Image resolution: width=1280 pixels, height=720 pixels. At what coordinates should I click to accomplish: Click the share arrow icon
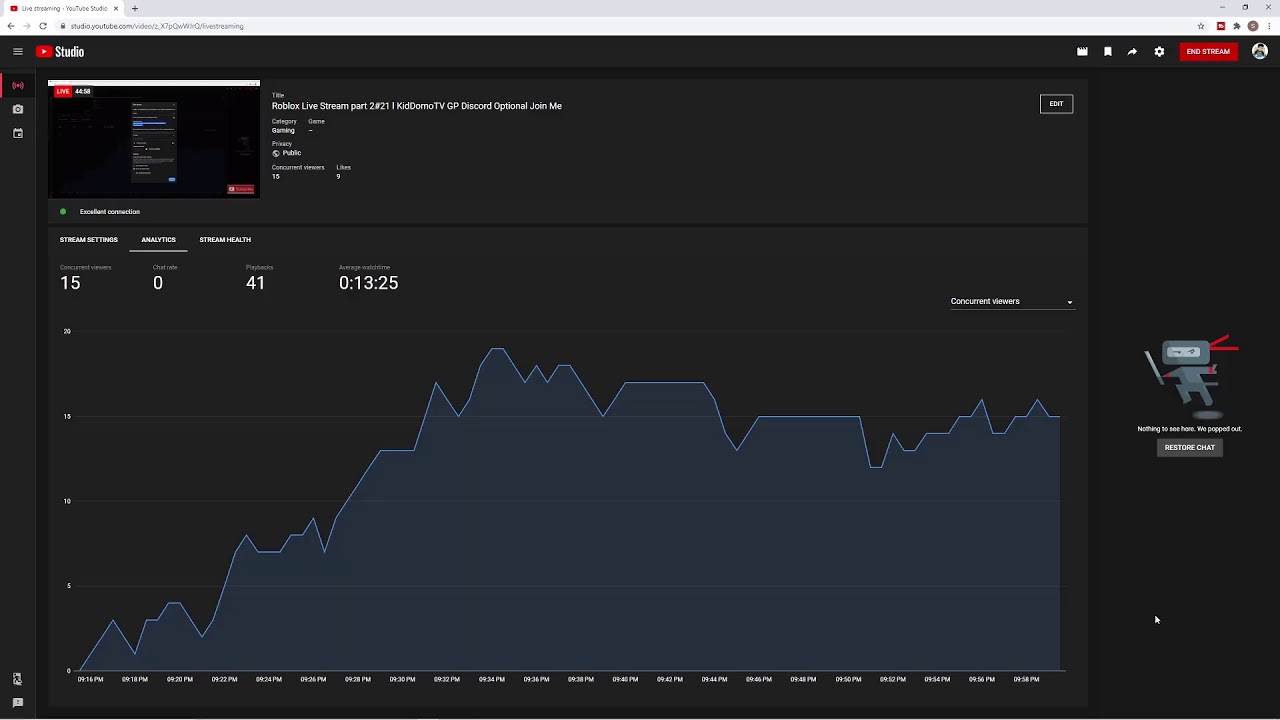(x=1132, y=52)
